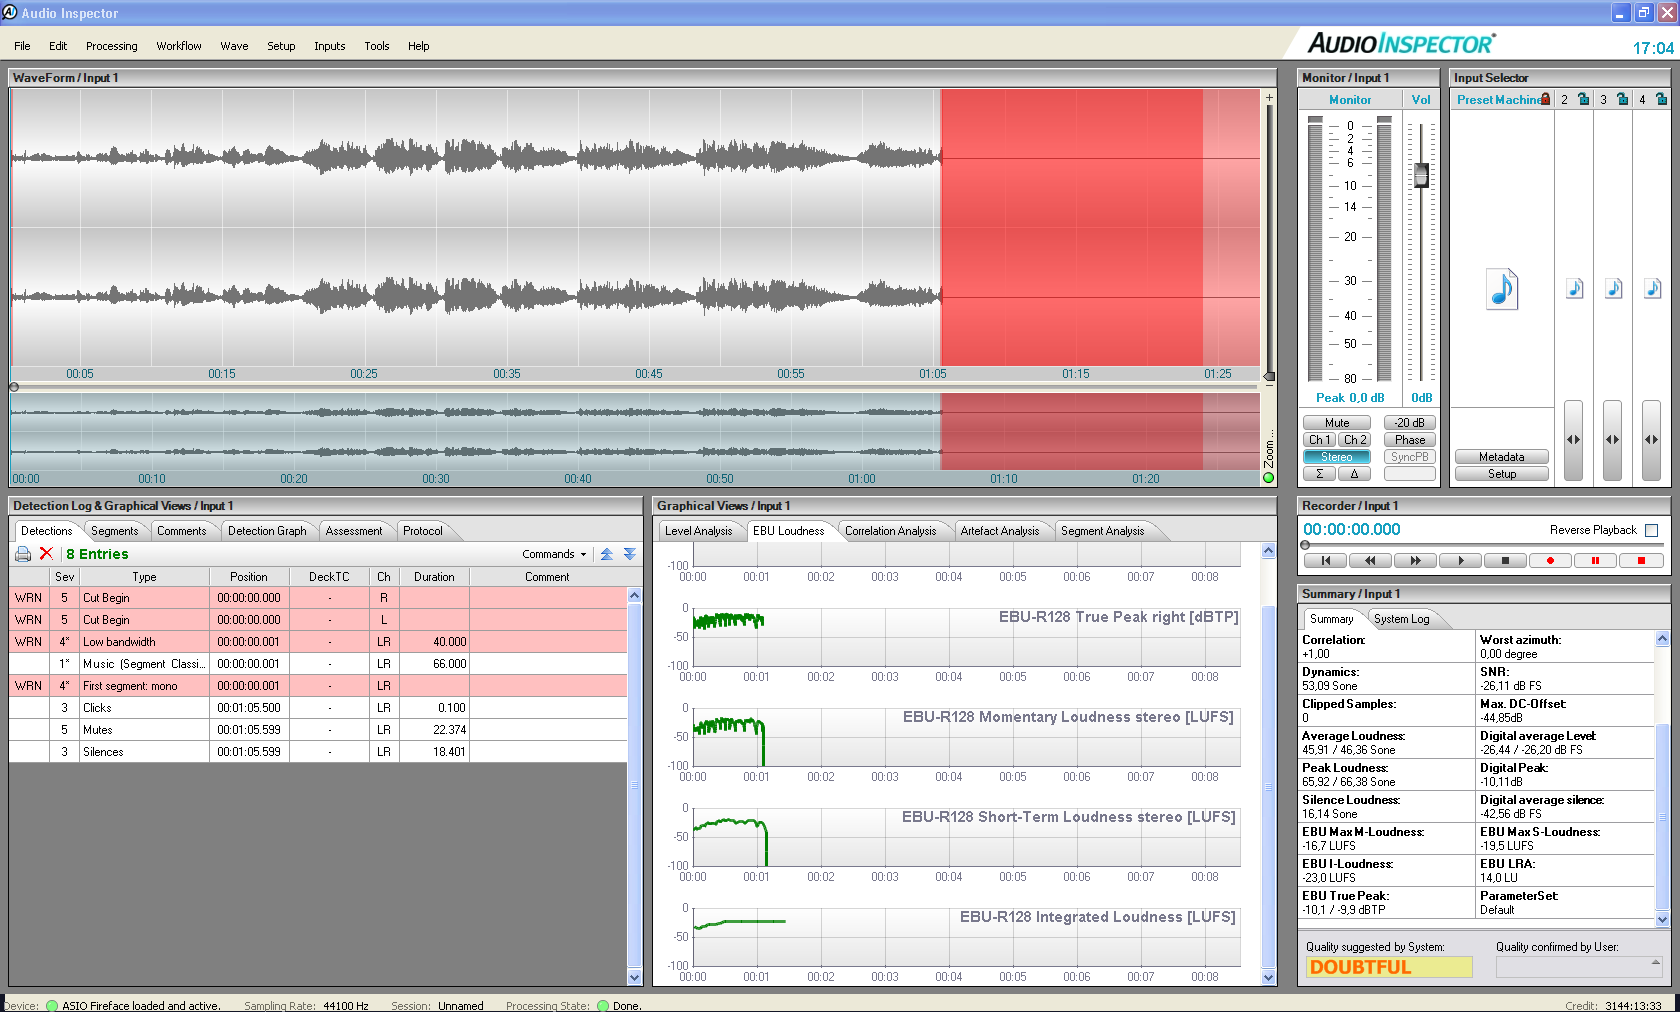Delete entries with the red X icon
Screen dimensions: 1680x1012
click(46, 554)
